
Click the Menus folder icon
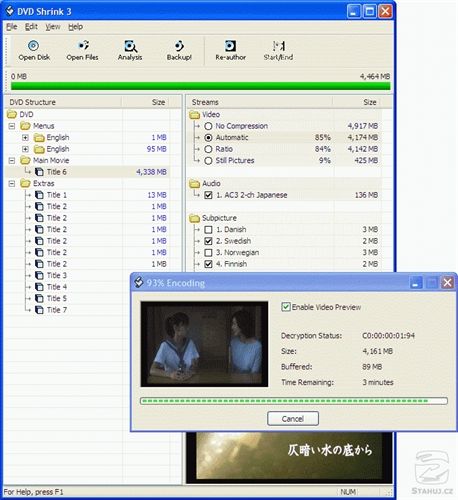(x=25, y=126)
